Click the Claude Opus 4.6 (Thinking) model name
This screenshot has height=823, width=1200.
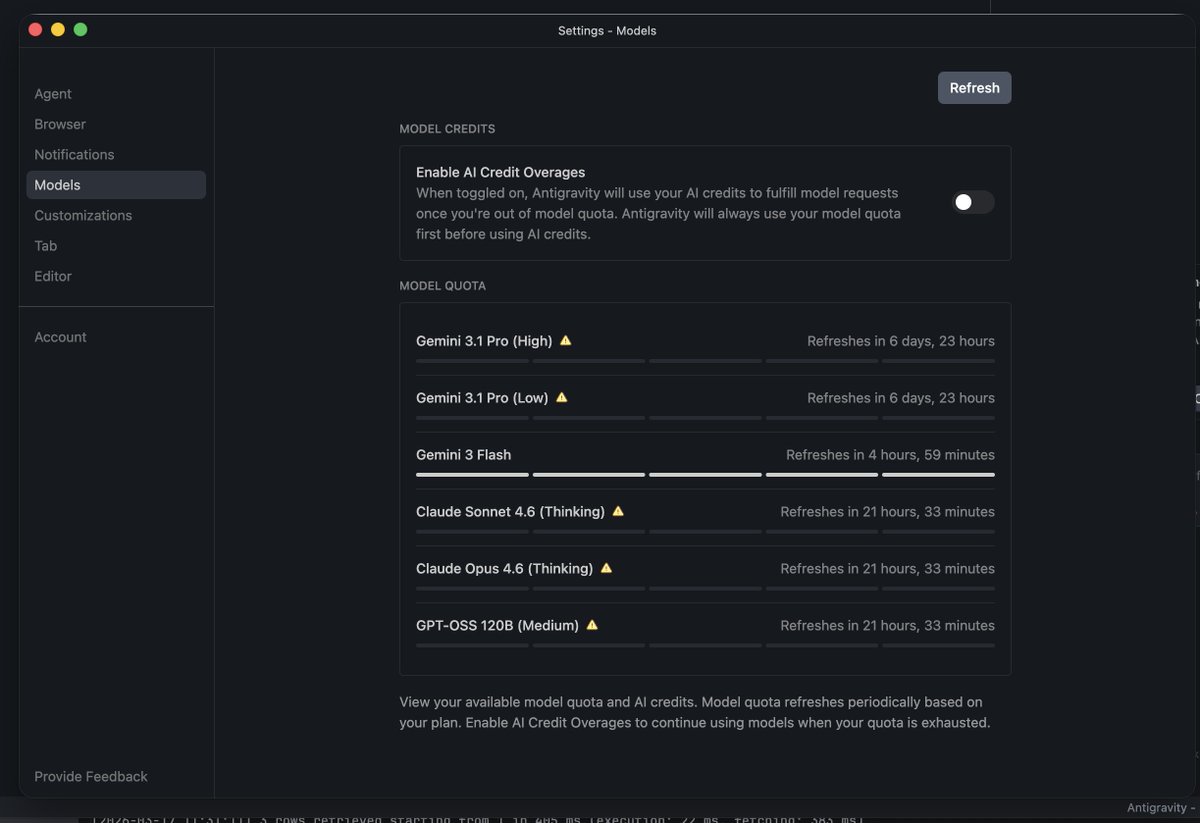coord(504,569)
